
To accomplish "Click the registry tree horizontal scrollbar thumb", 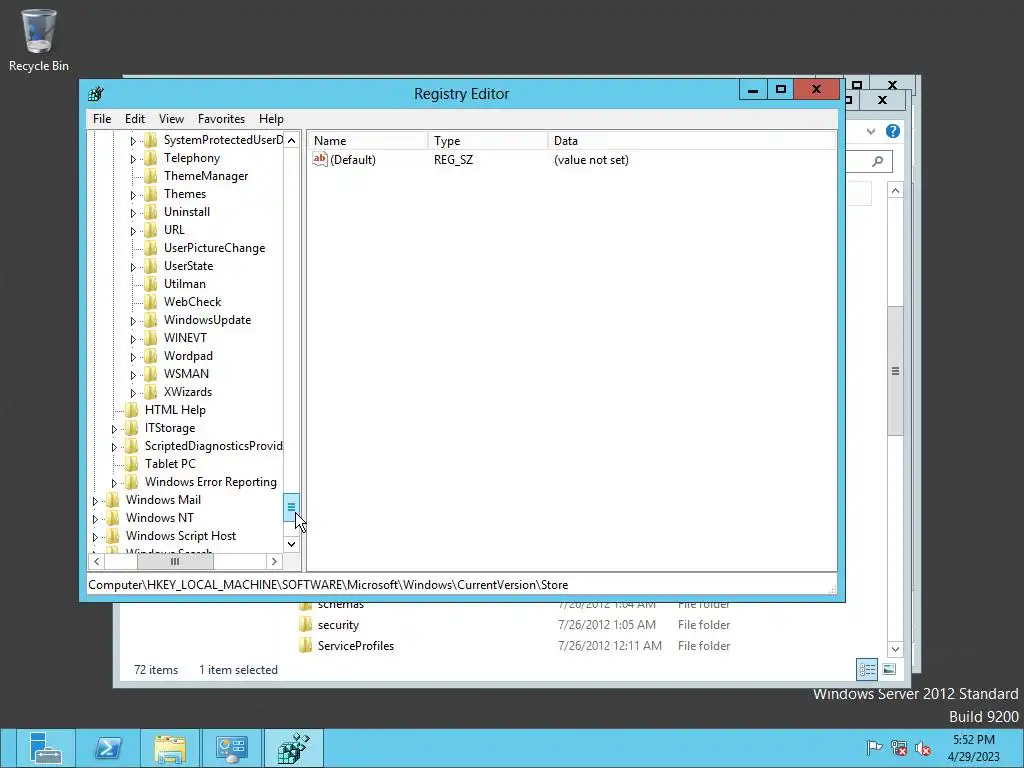I will pos(175,562).
